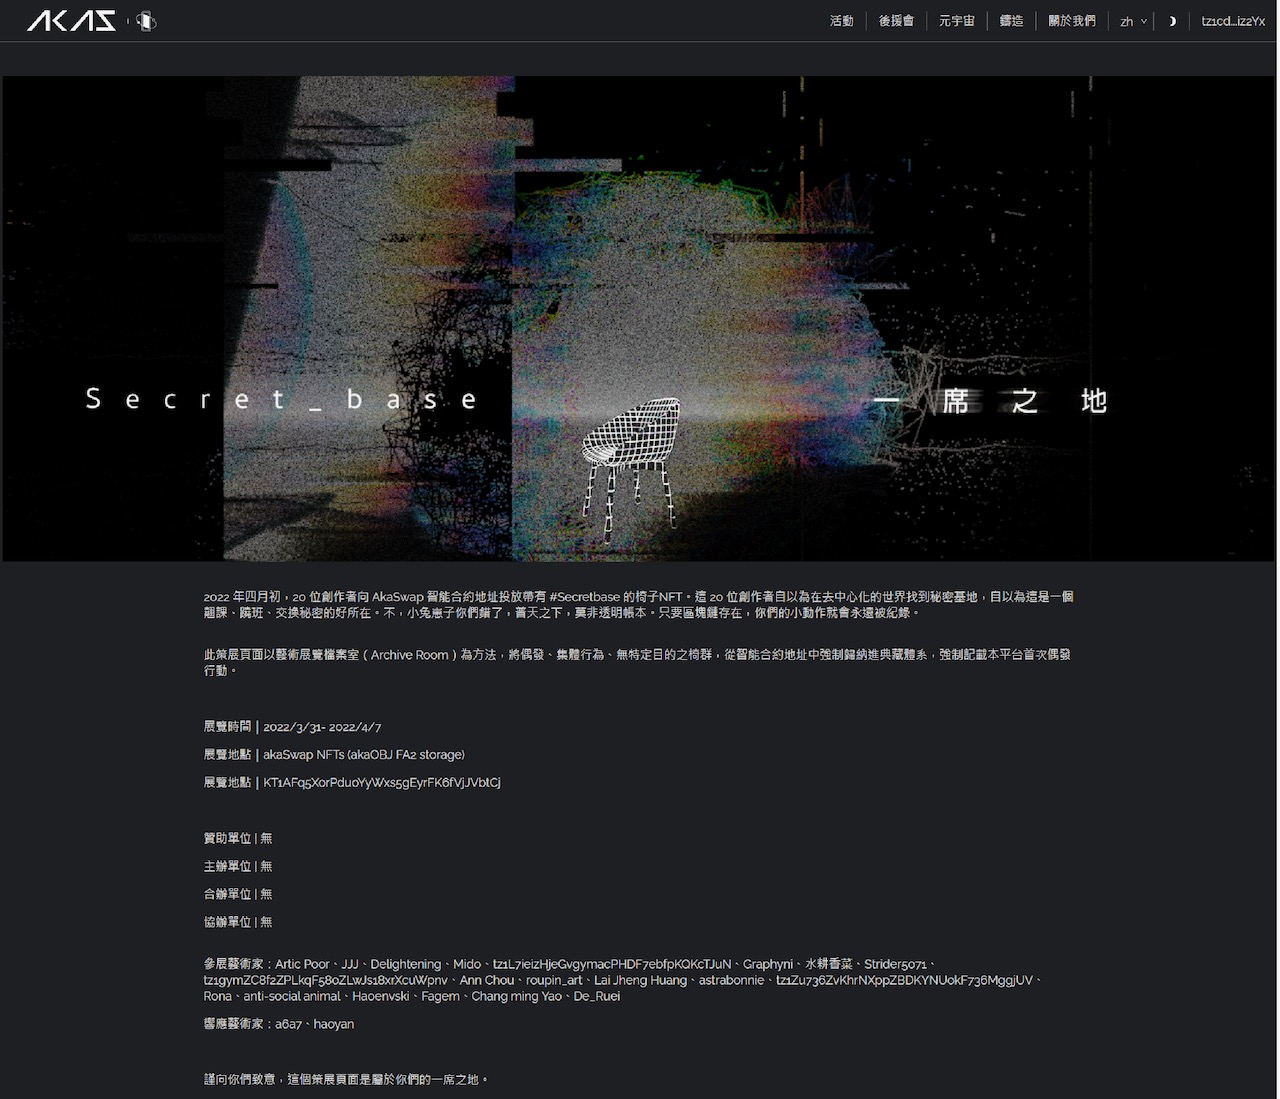Open the 關於我們 about menu
1280x1099 pixels.
pos(1071,21)
